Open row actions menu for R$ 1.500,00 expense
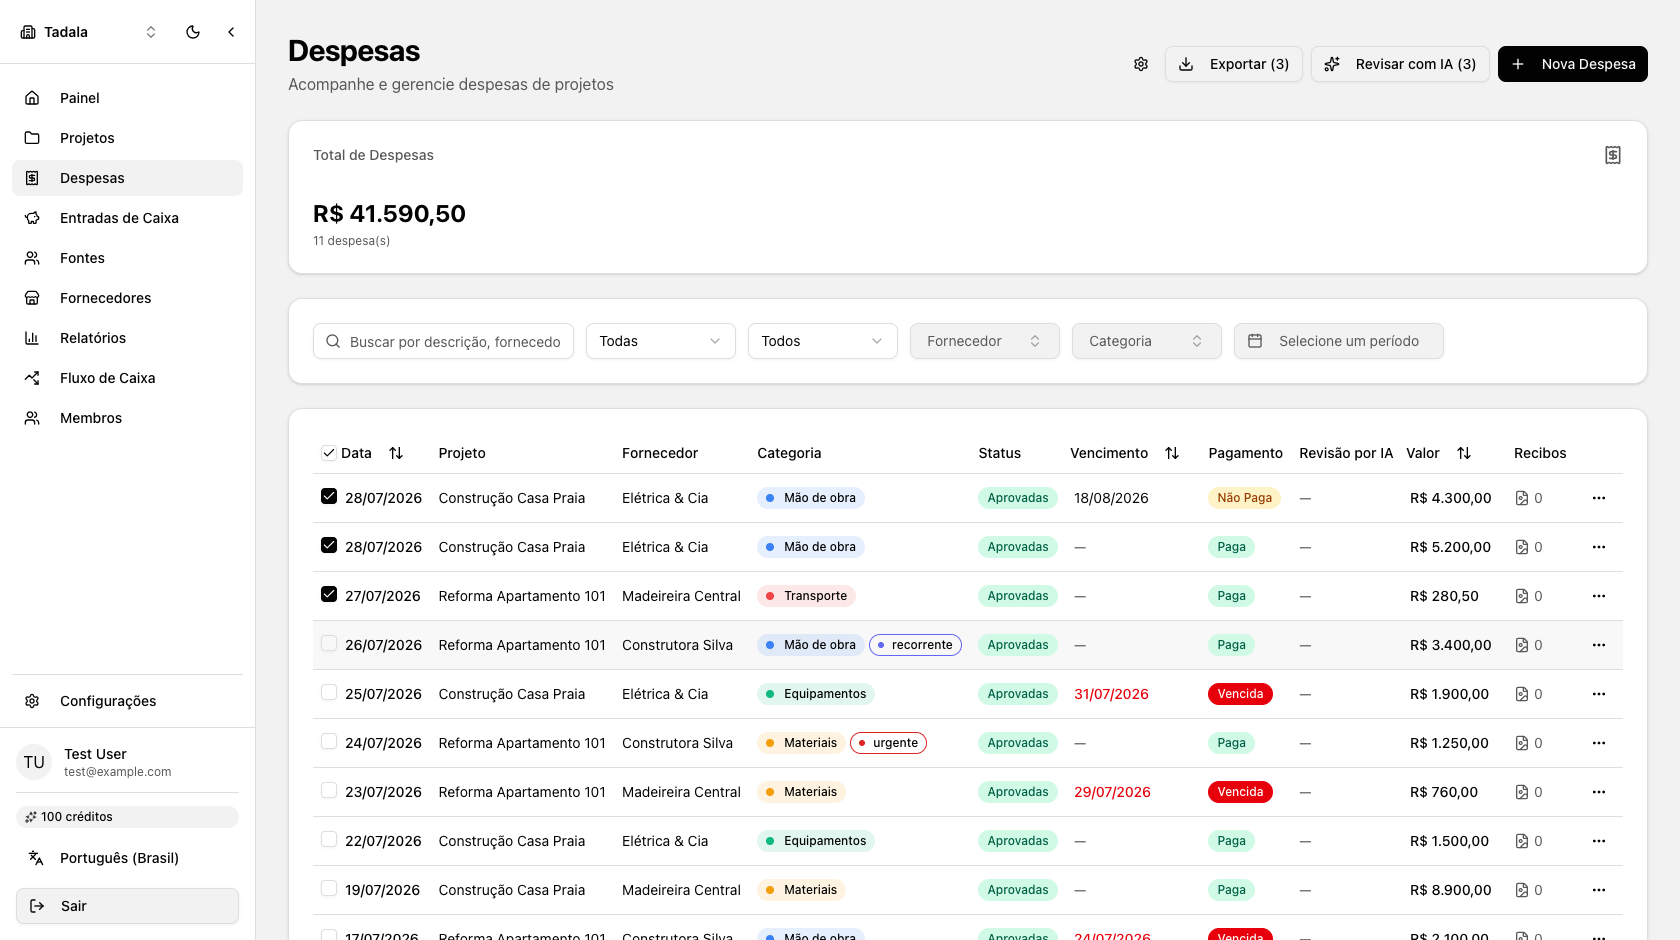The width and height of the screenshot is (1680, 940). (x=1599, y=841)
